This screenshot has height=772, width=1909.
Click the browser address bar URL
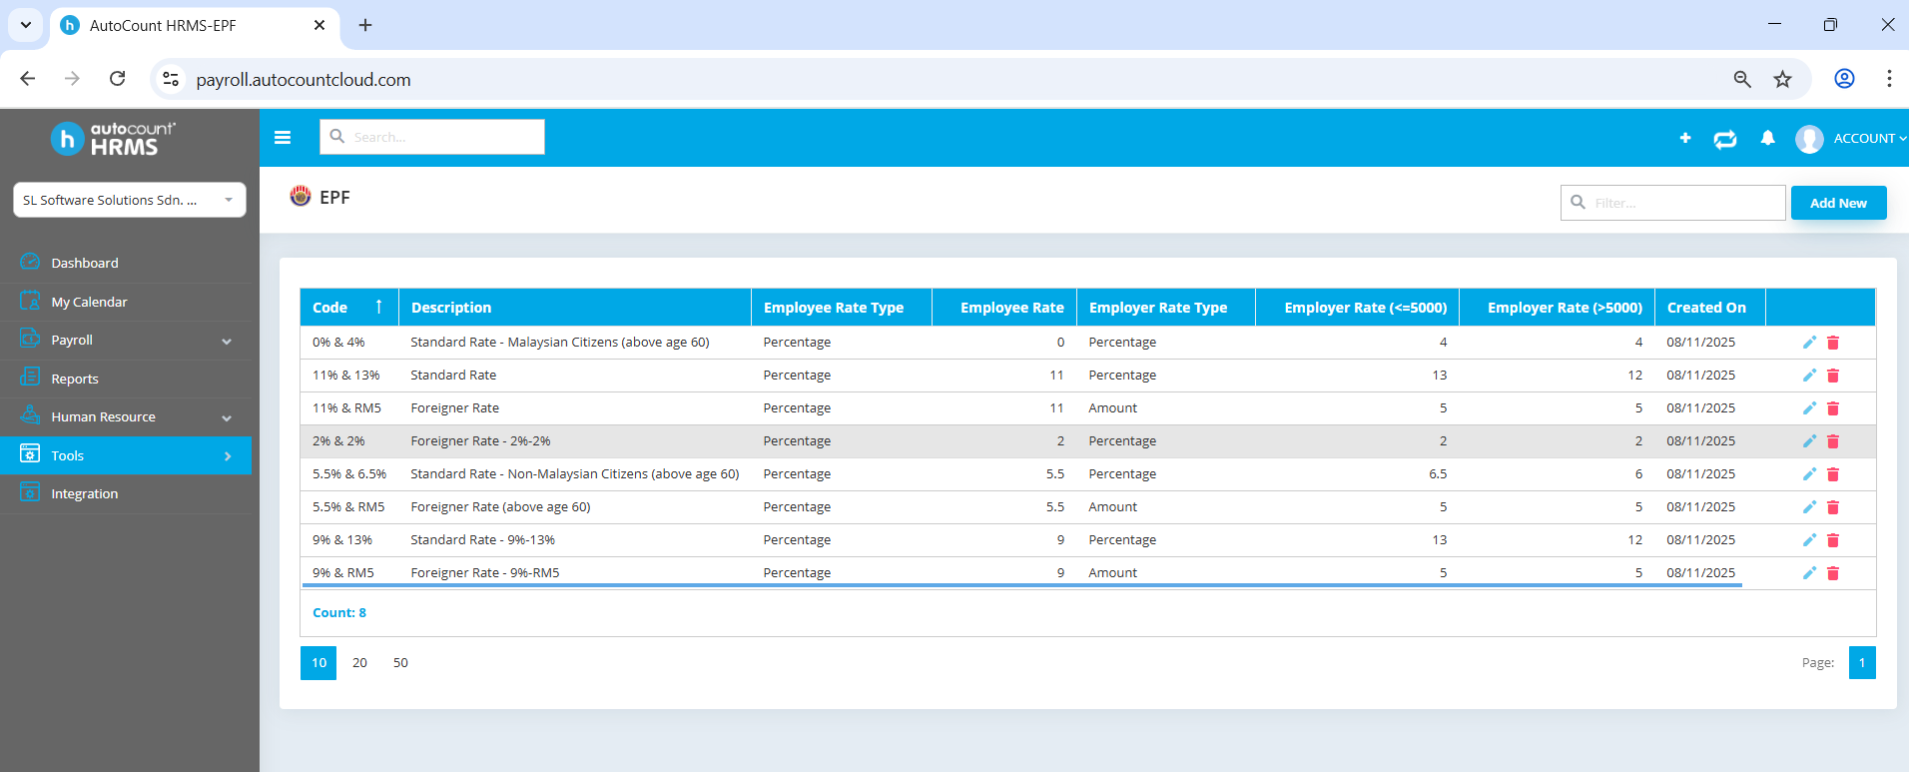(303, 80)
